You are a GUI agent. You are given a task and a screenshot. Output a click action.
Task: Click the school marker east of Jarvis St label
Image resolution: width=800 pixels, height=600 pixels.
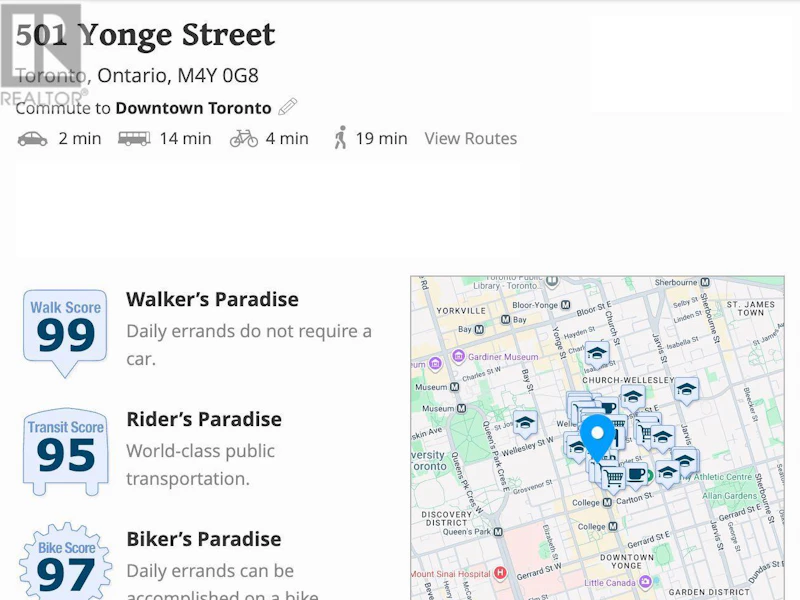[x=686, y=391]
